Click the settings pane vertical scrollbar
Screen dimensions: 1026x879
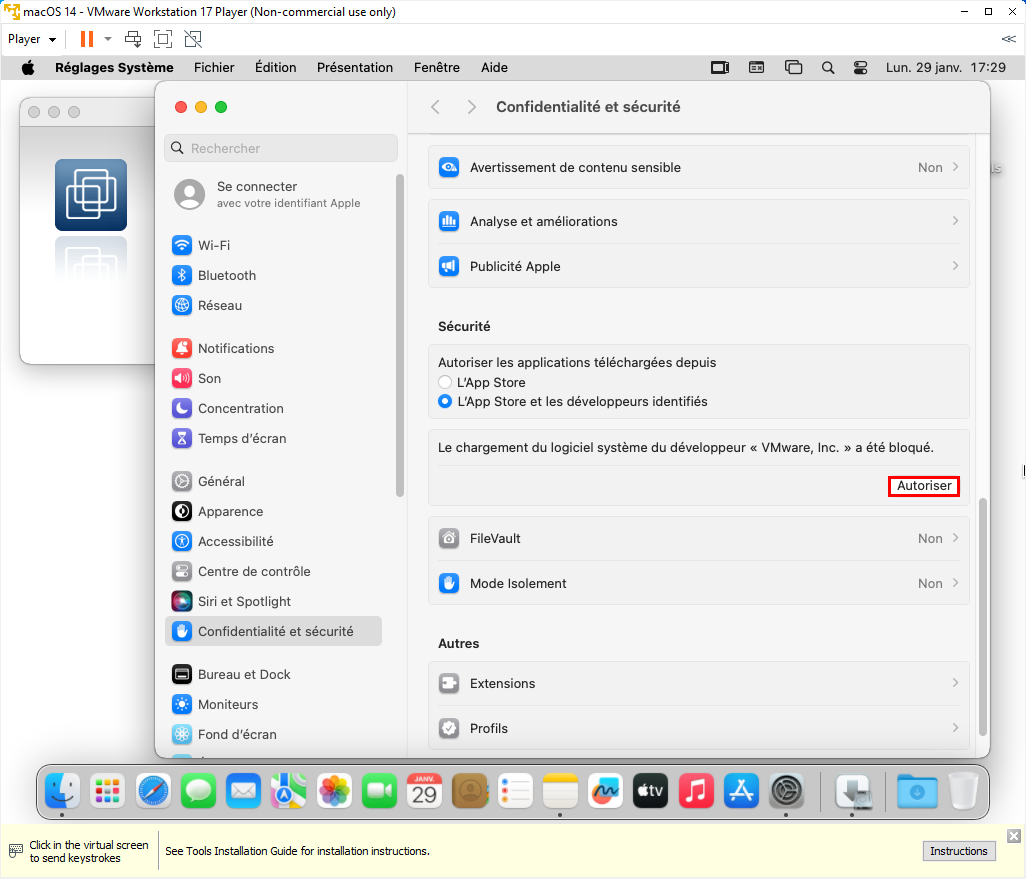(982, 617)
